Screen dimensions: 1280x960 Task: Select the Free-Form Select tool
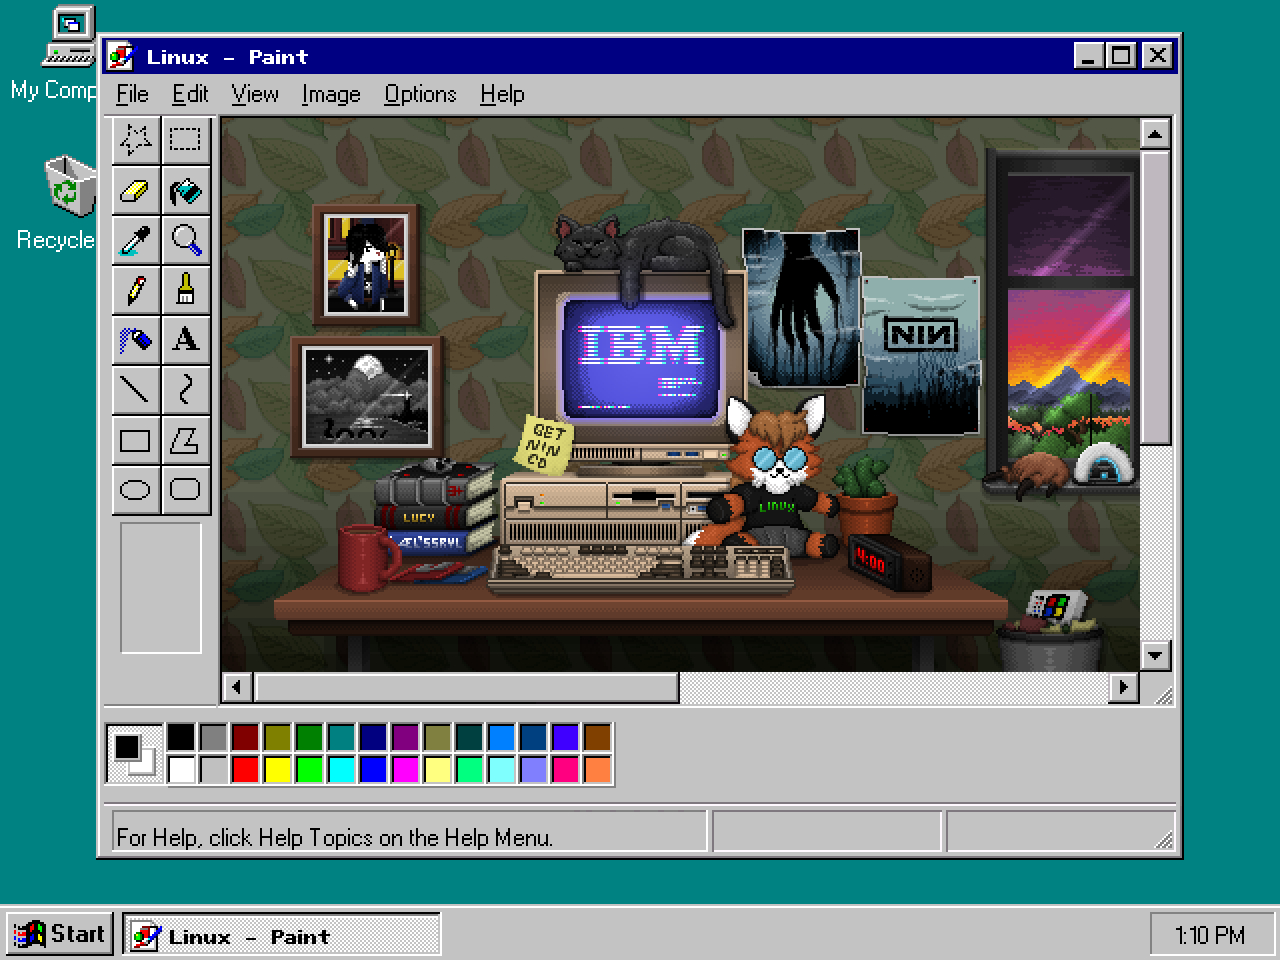coord(135,140)
